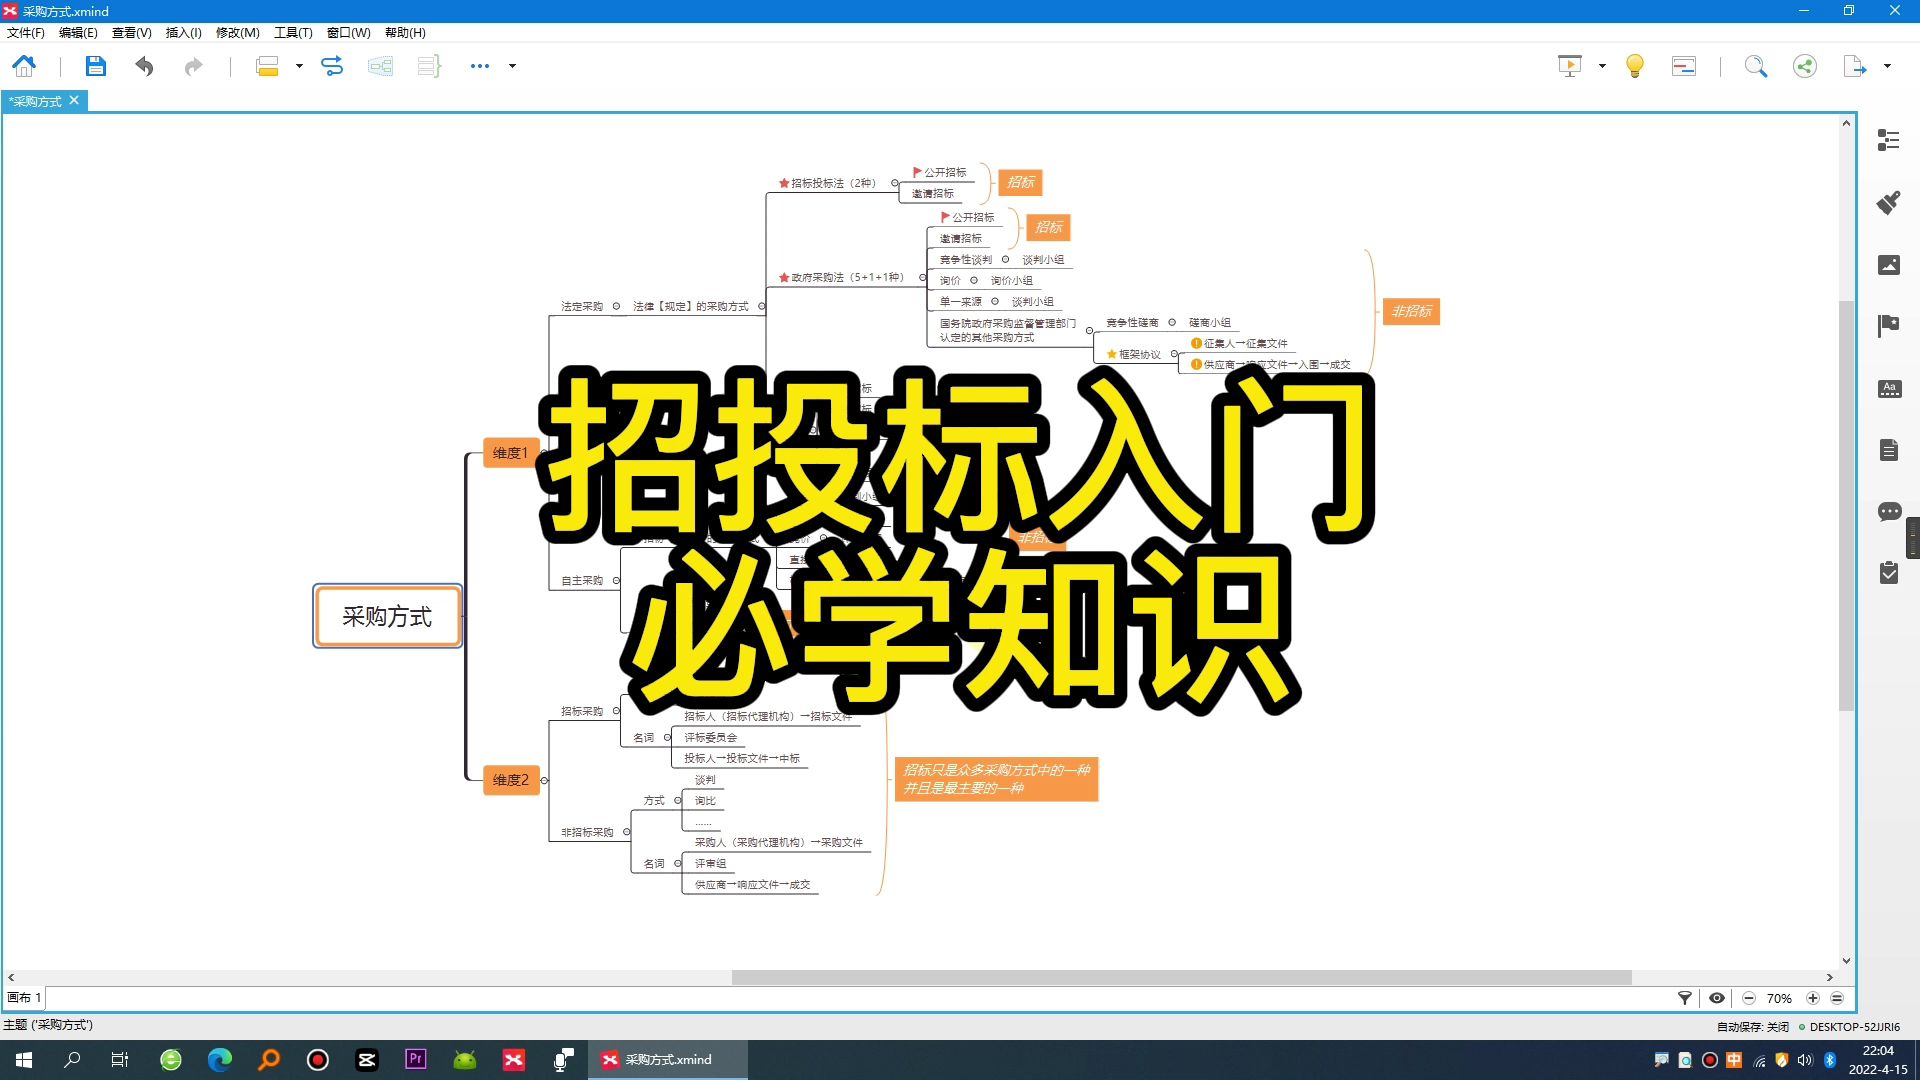Zoom out with the minus button
This screenshot has width=1920, height=1080.
tap(1749, 998)
